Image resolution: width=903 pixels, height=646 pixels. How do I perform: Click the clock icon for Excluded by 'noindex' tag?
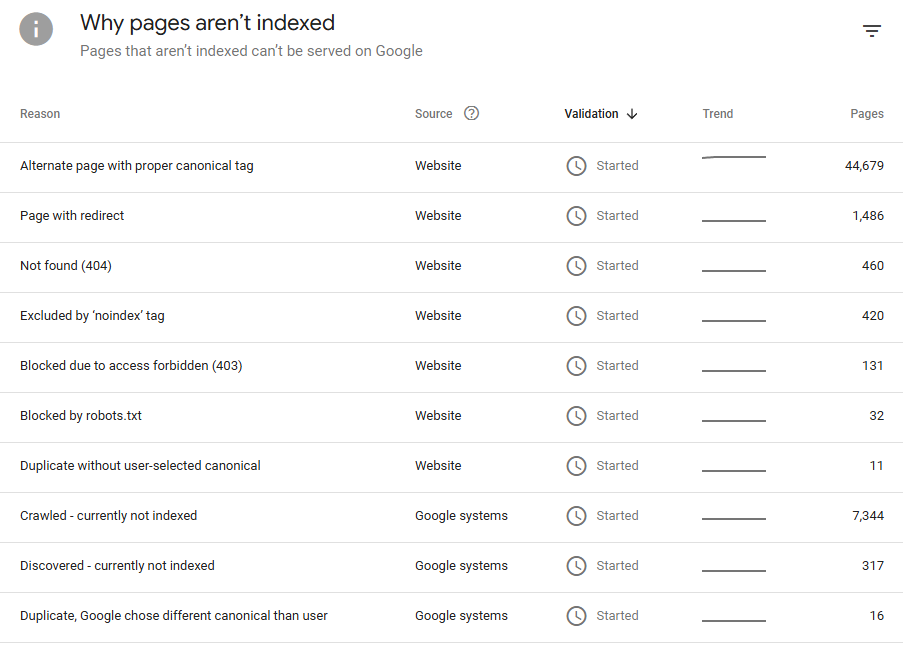point(576,316)
